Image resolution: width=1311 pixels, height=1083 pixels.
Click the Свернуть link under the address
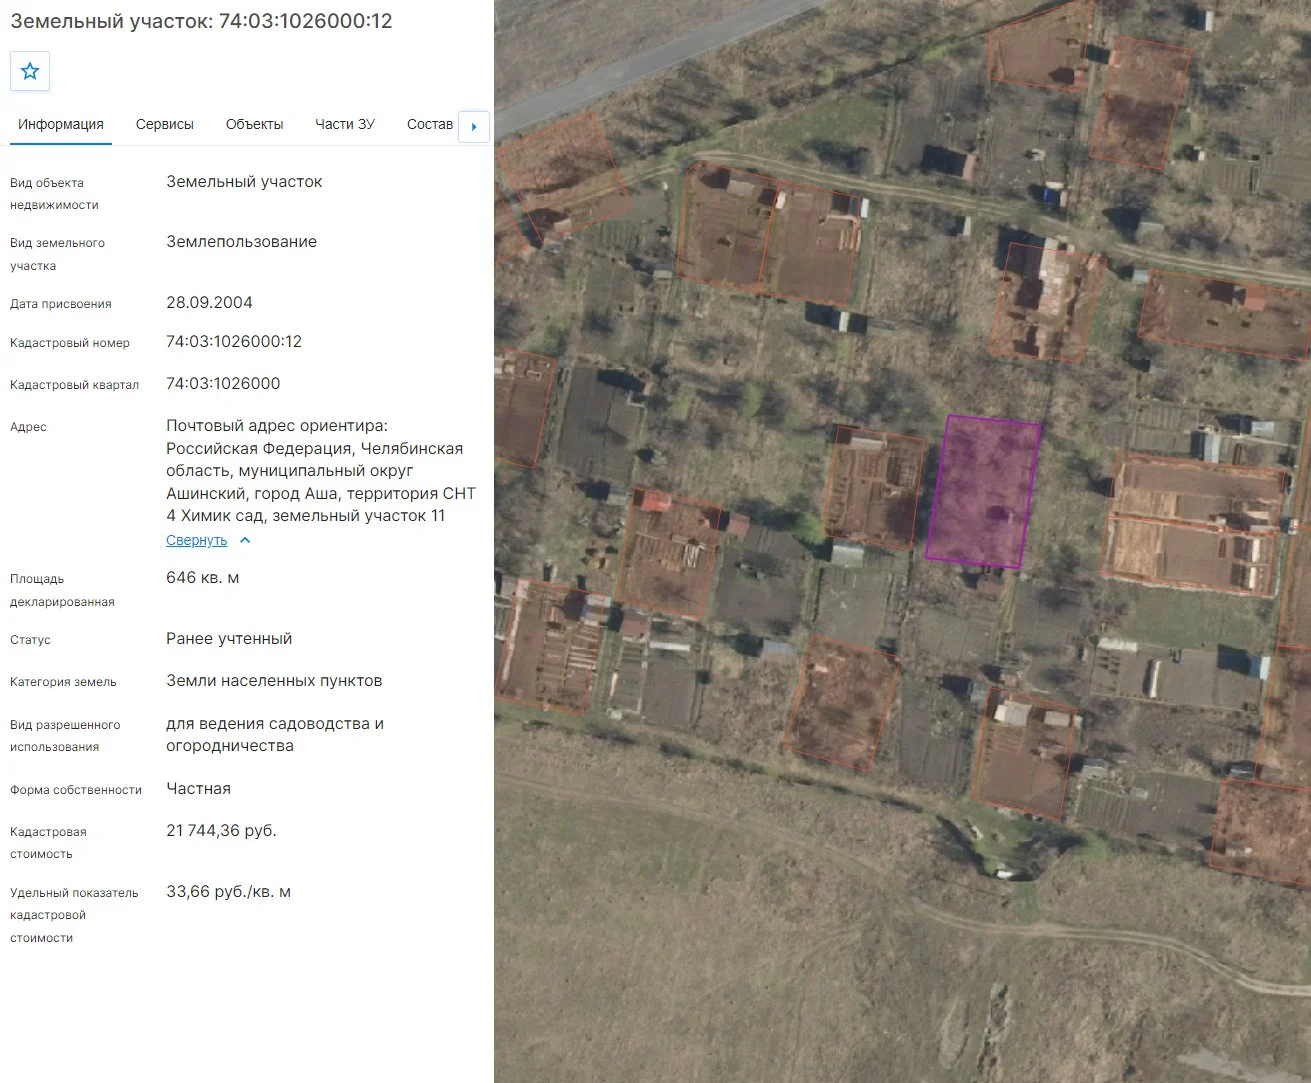(197, 540)
